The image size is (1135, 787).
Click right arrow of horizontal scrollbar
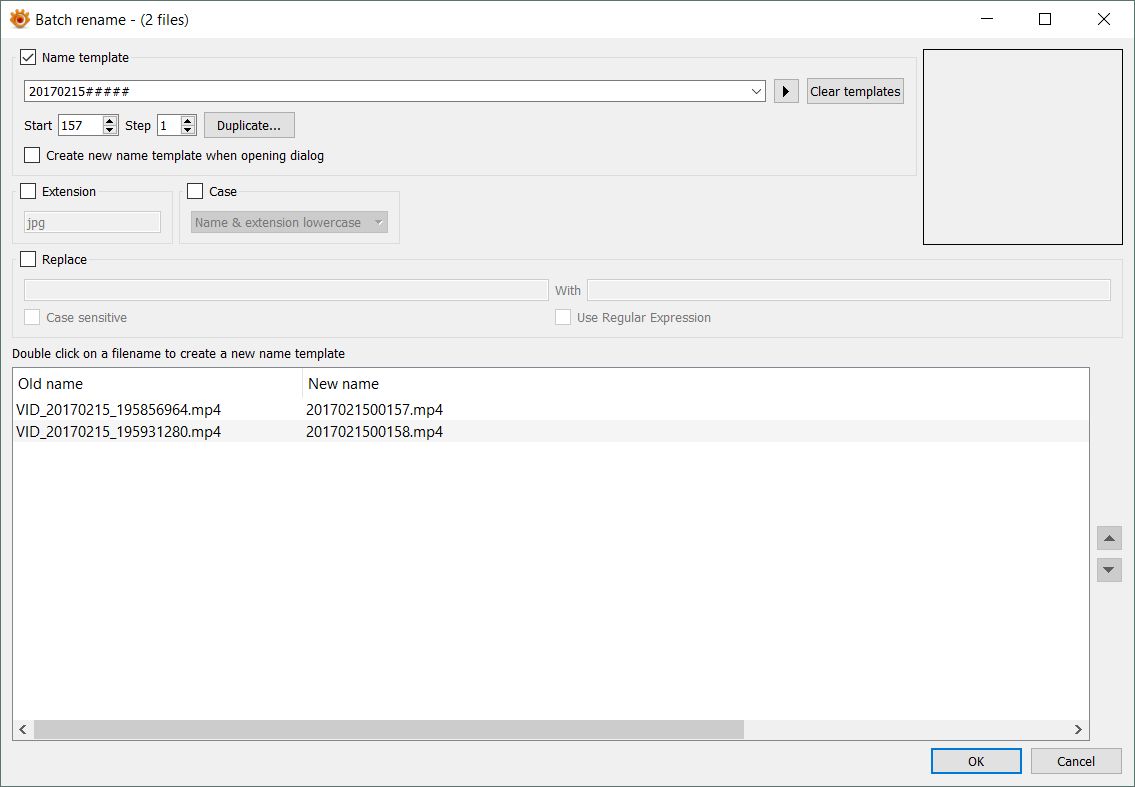pyautogui.click(x=1078, y=729)
